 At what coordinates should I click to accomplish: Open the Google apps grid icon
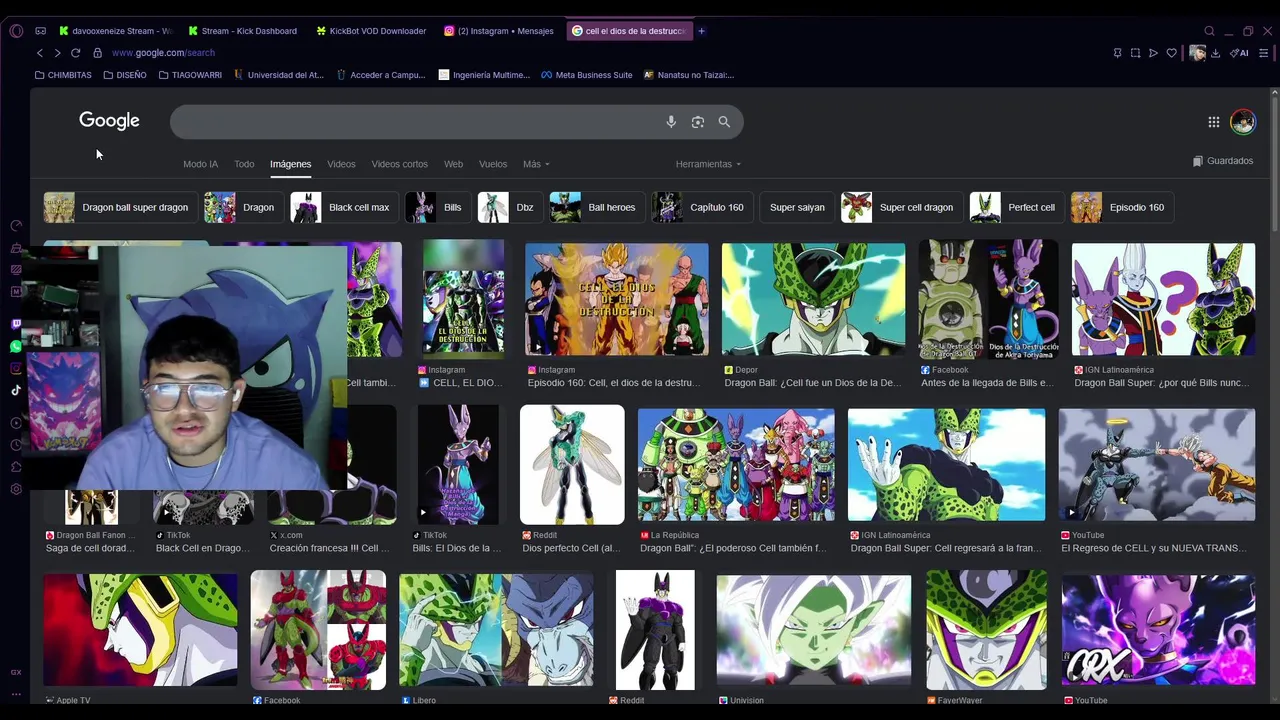[1213, 122]
